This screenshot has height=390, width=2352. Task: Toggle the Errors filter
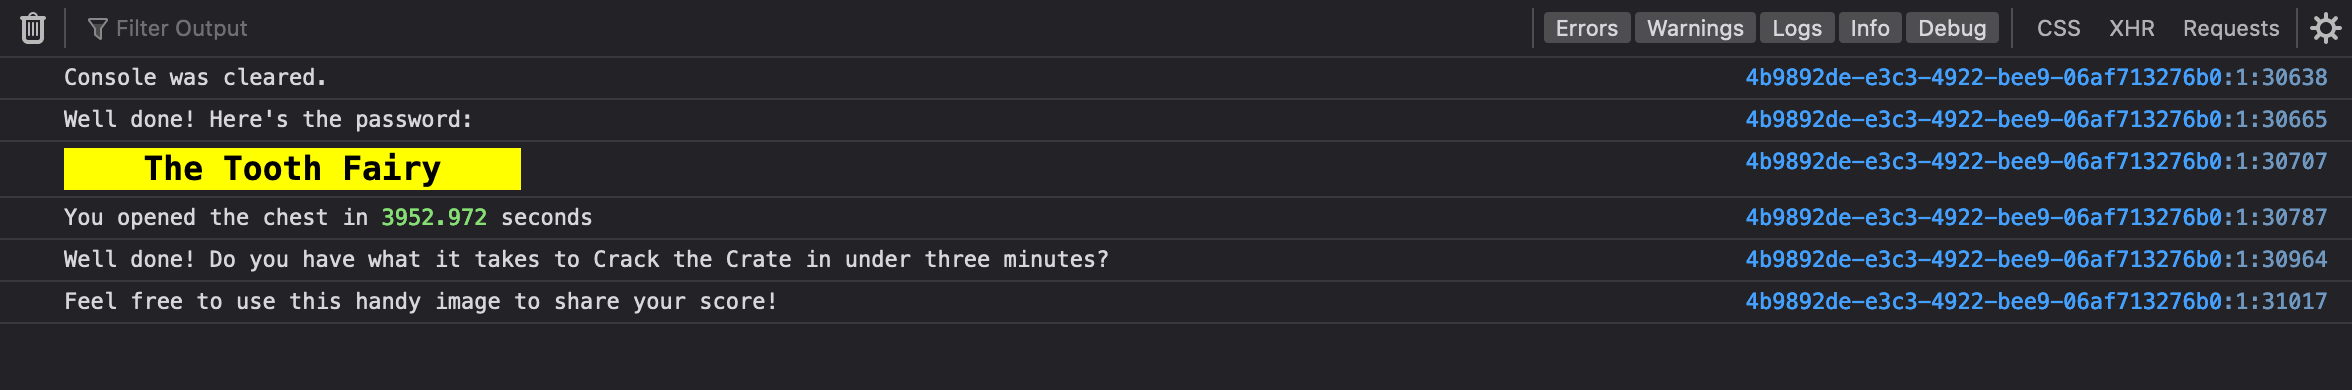[x=1587, y=28]
